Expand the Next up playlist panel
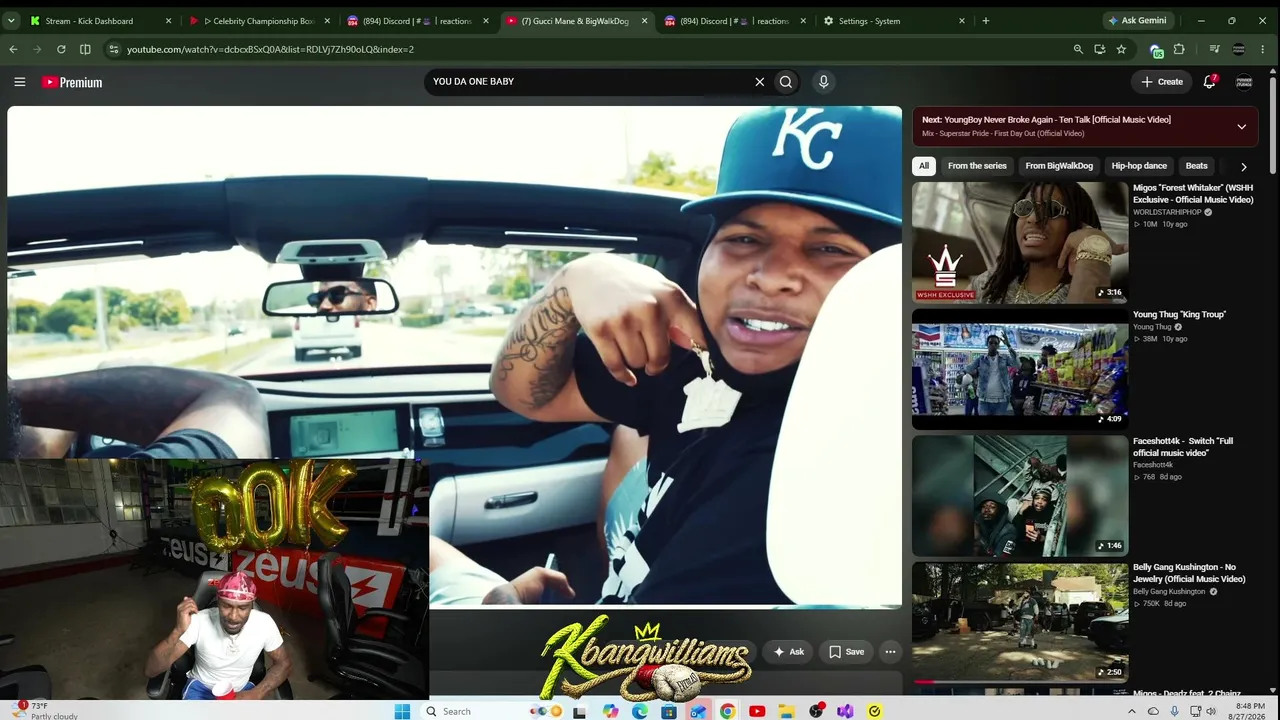Image resolution: width=1280 pixels, height=720 pixels. point(1241,126)
